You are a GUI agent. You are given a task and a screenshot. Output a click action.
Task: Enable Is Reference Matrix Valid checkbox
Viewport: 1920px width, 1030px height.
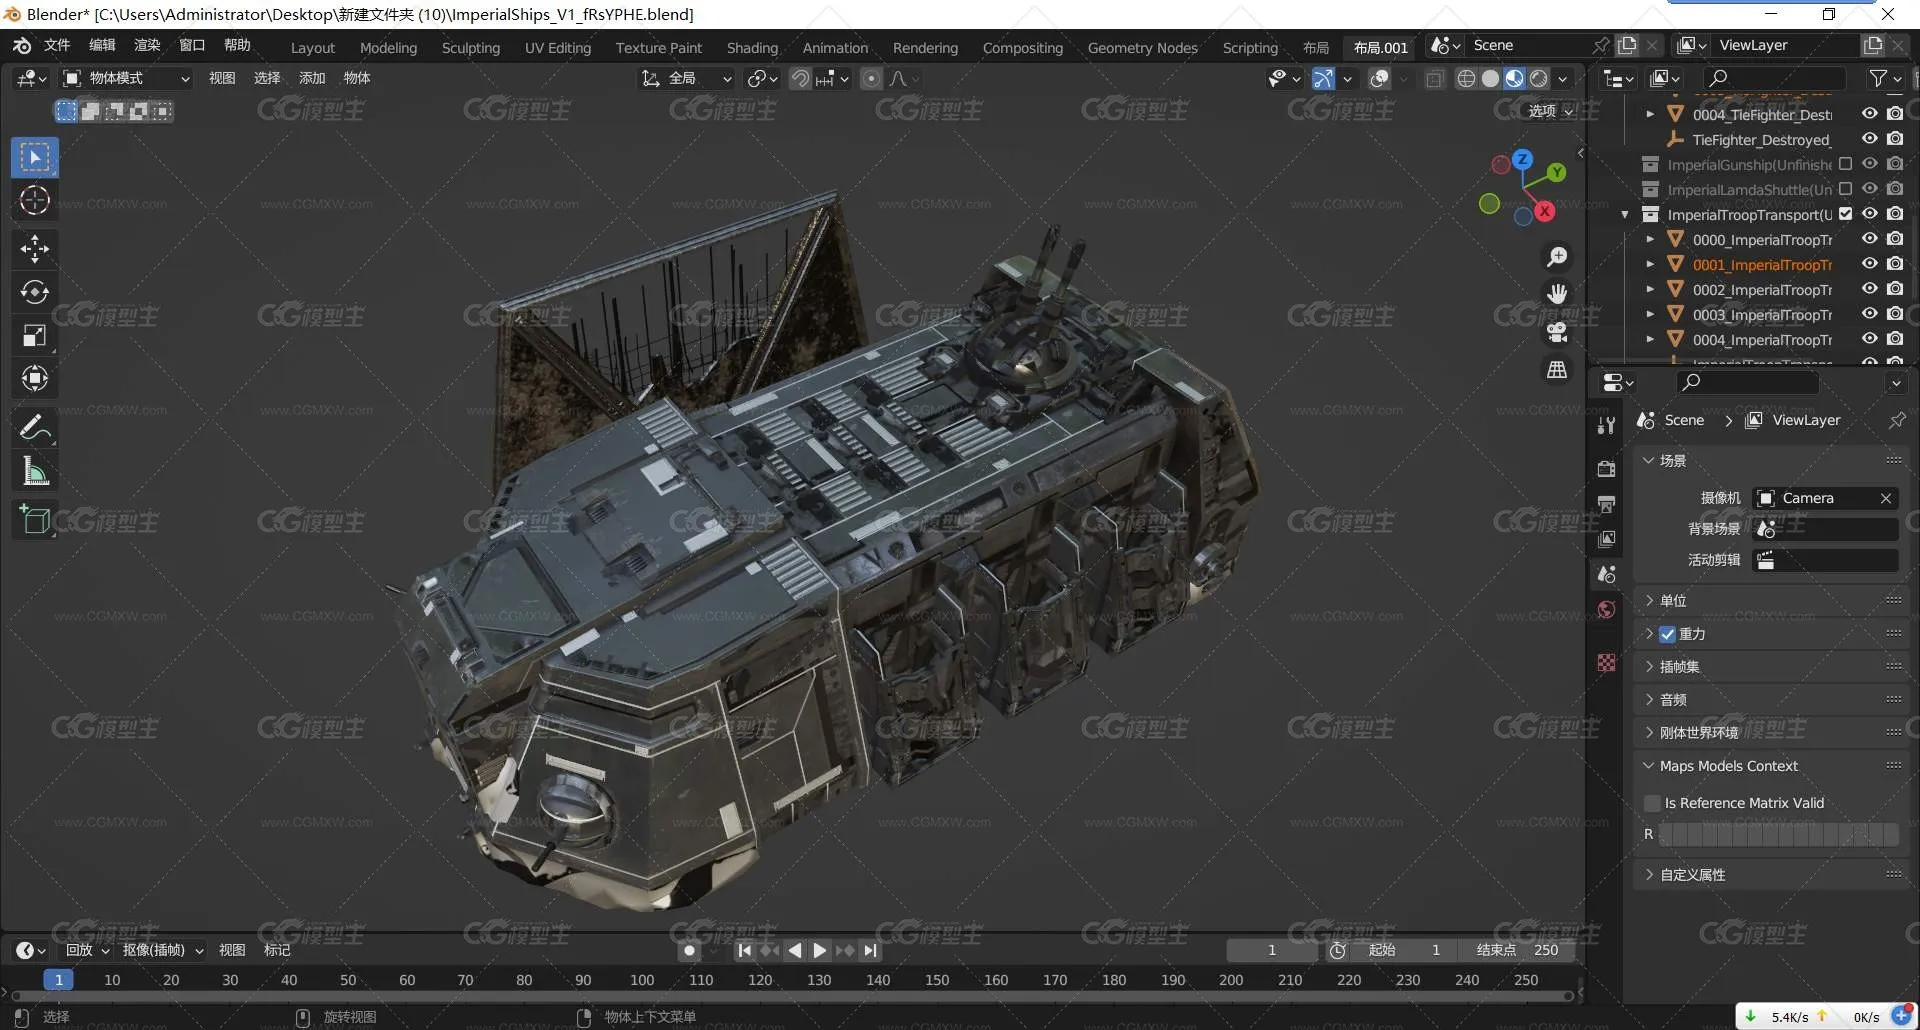[1652, 803]
